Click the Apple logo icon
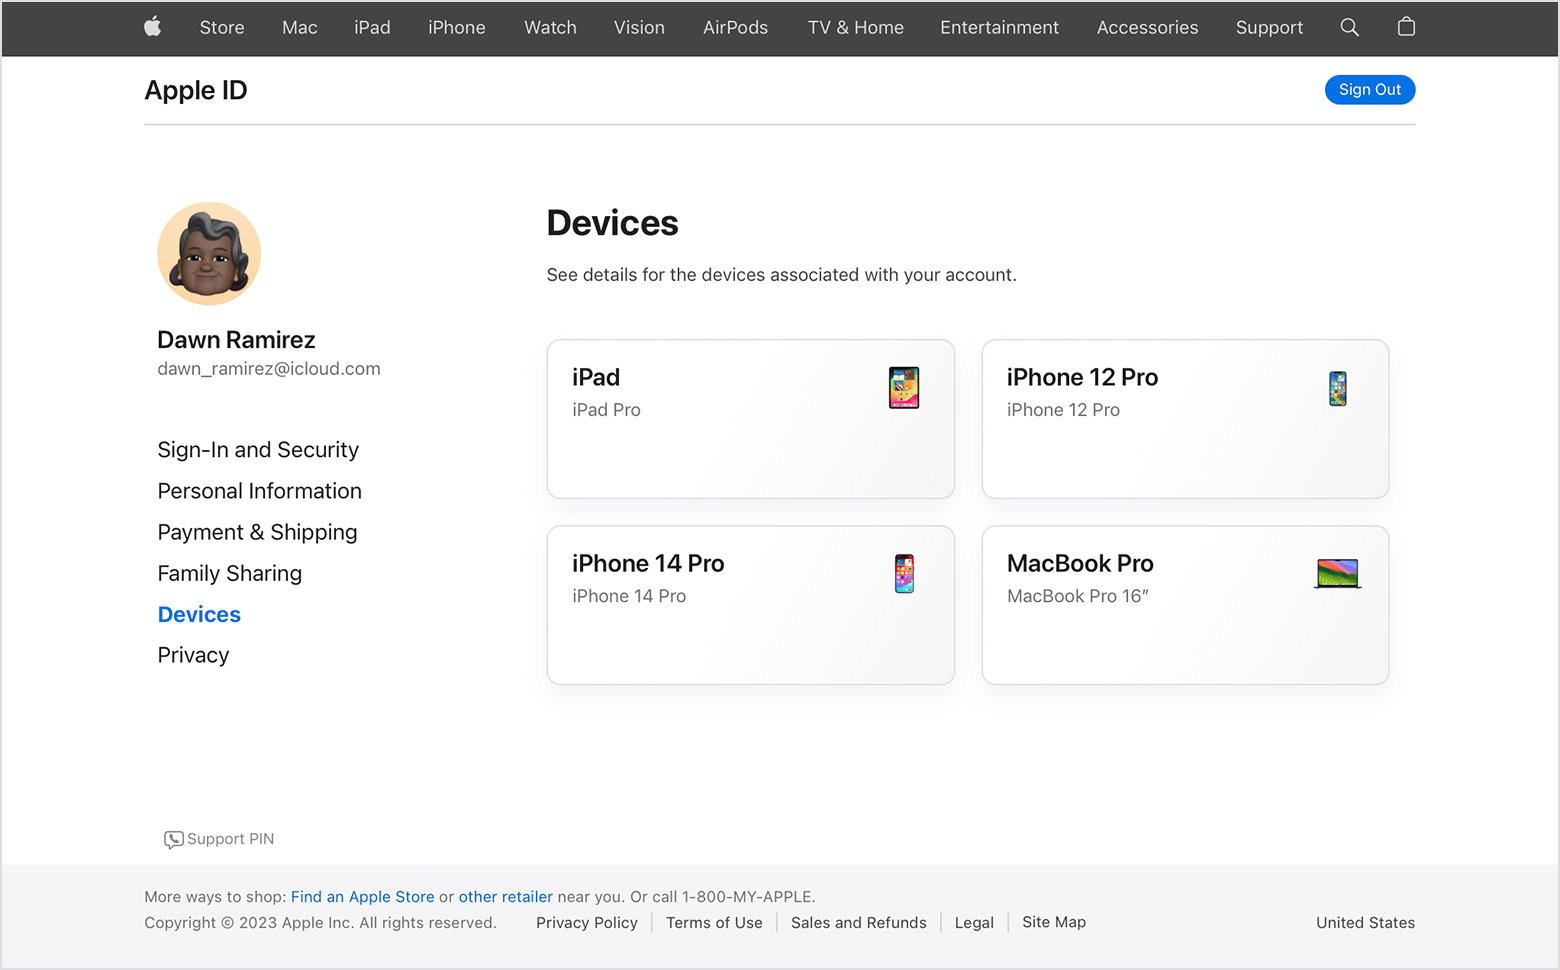The width and height of the screenshot is (1560, 970). (x=152, y=27)
